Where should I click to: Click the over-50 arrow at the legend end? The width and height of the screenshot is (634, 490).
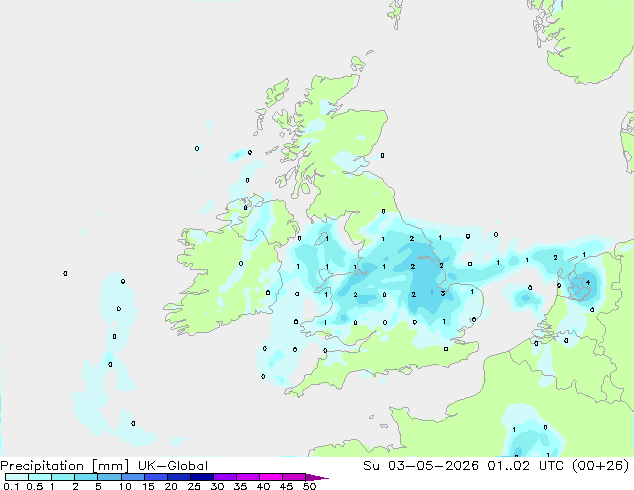click(x=317, y=477)
